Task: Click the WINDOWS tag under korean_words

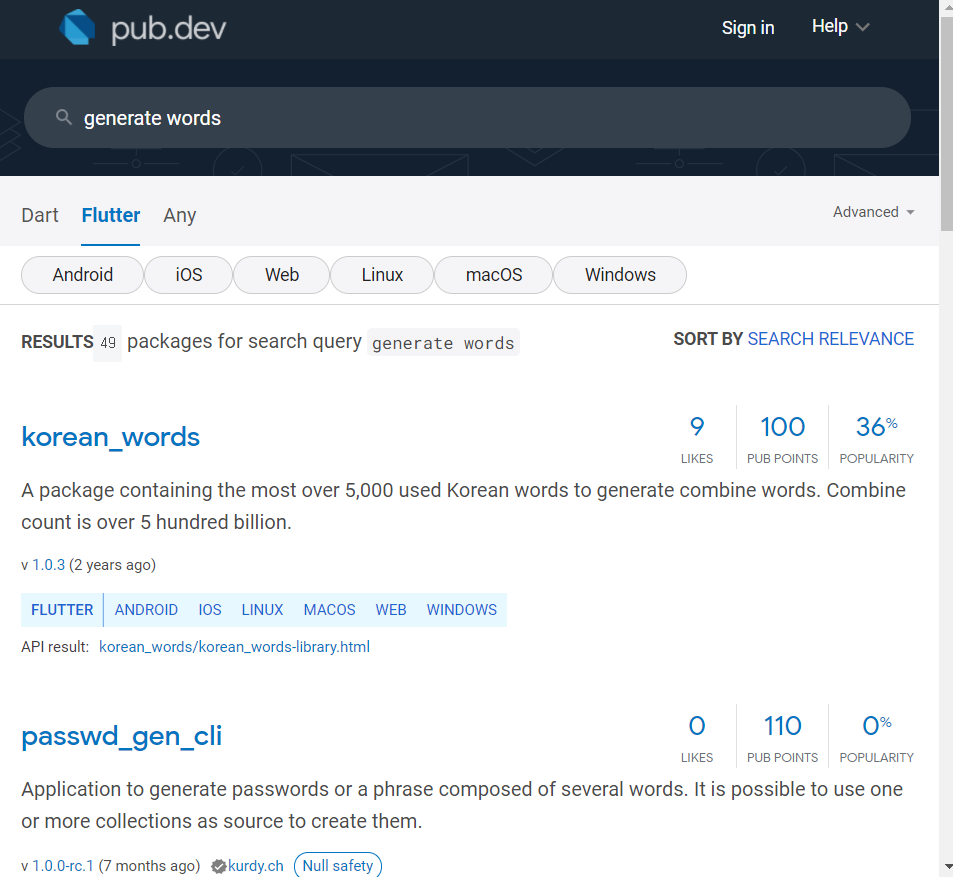Action: coord(462,610)
